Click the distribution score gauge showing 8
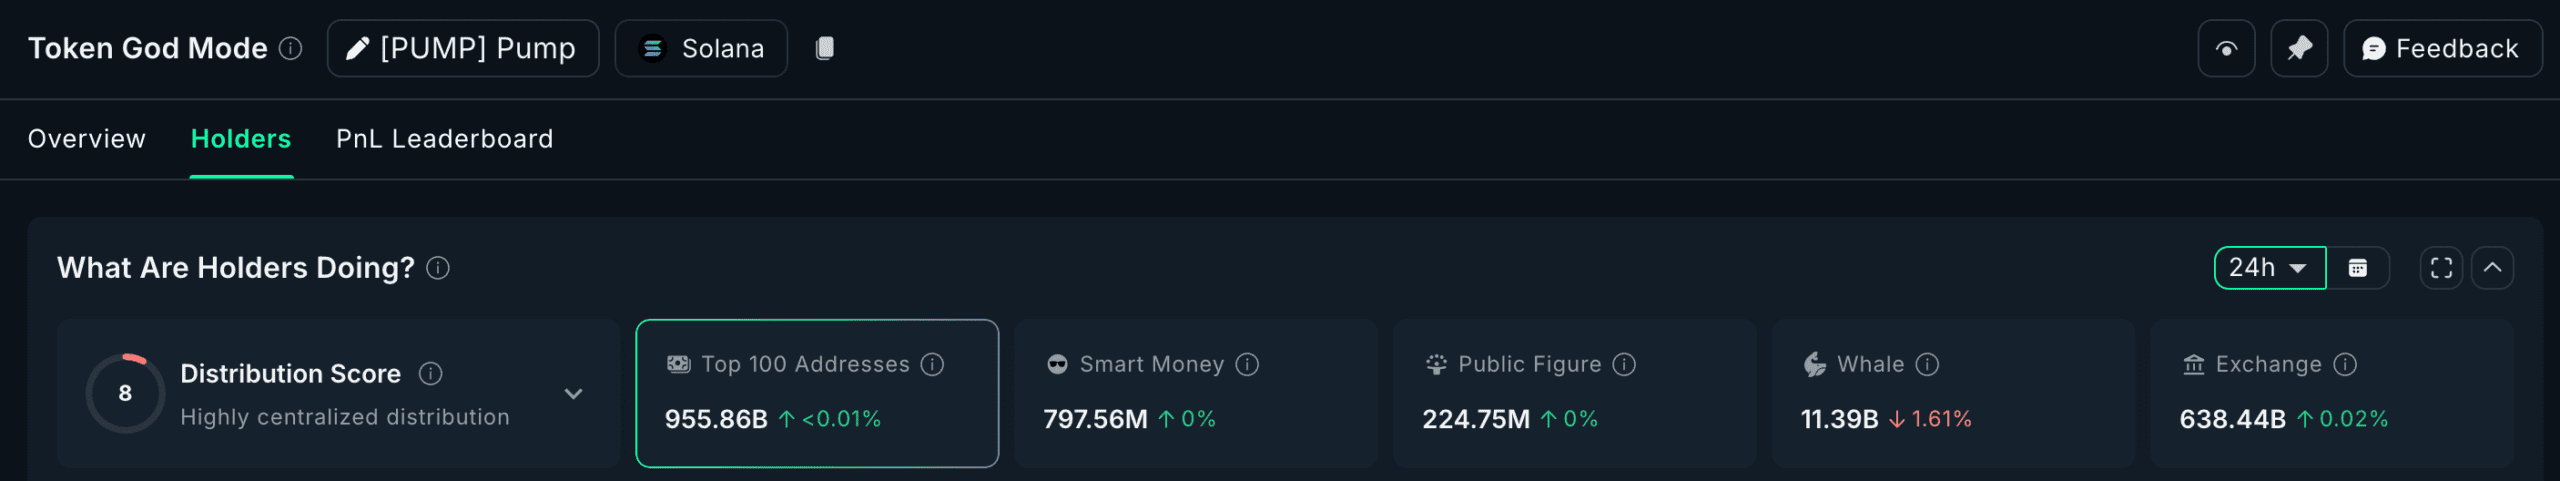This screenshot has height=481, width=2560. tap(125, 393)
